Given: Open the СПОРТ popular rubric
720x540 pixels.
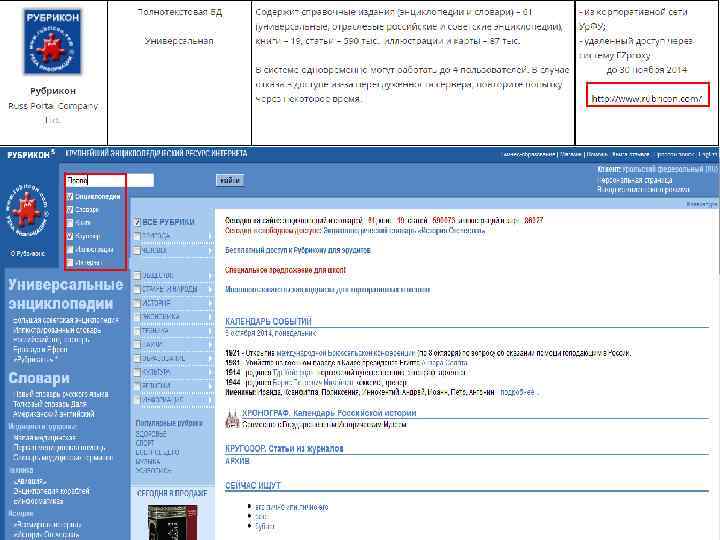Looking at the screenshot, I should [x=145, y=443].
